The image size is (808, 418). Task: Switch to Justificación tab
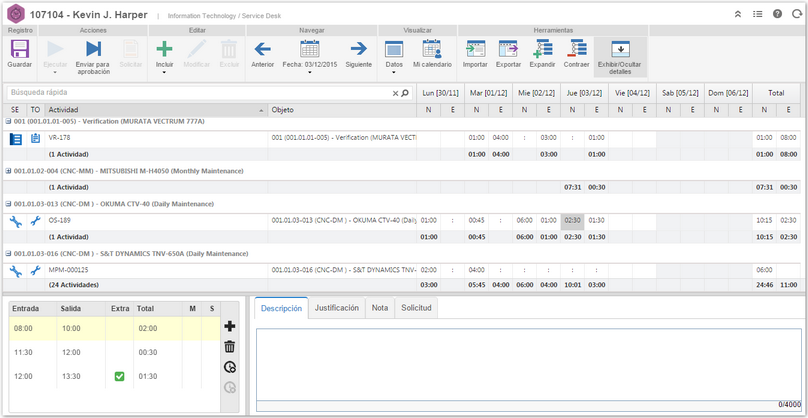pos(336,308)
